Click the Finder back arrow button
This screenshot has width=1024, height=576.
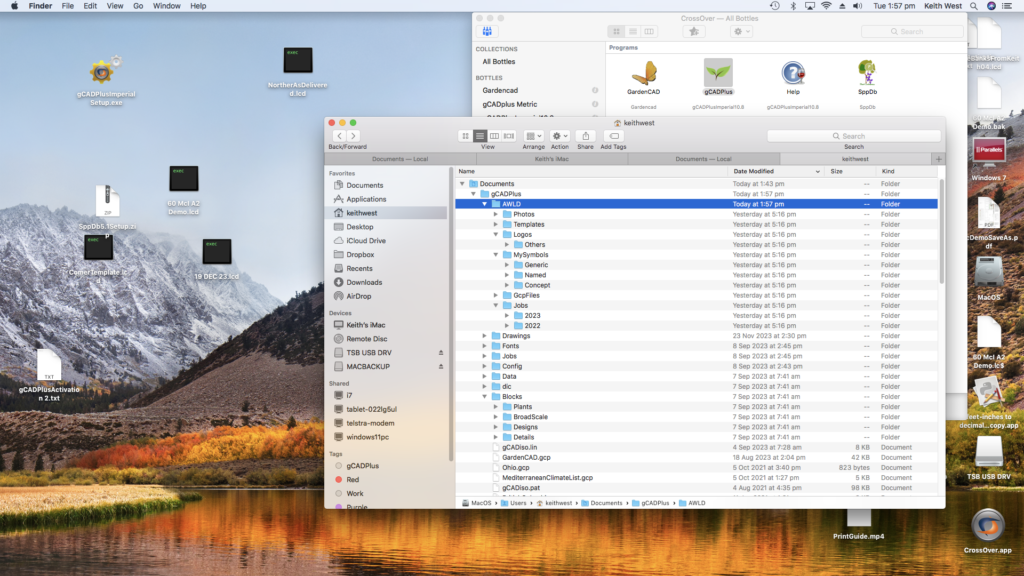coord(340,136)
